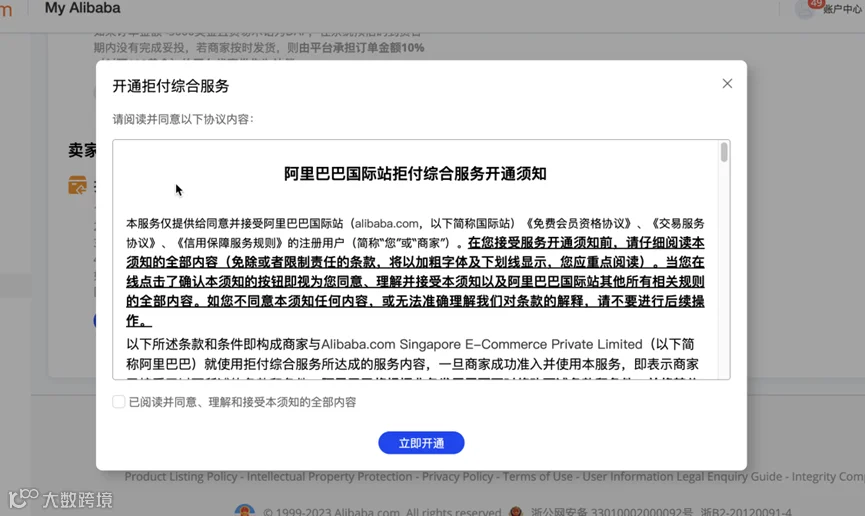The width and height of the screenshot is (865, 516).
Task: Open Intellectual Property Protection footer link
Action: pyautogui.click(x=329, y=476)
